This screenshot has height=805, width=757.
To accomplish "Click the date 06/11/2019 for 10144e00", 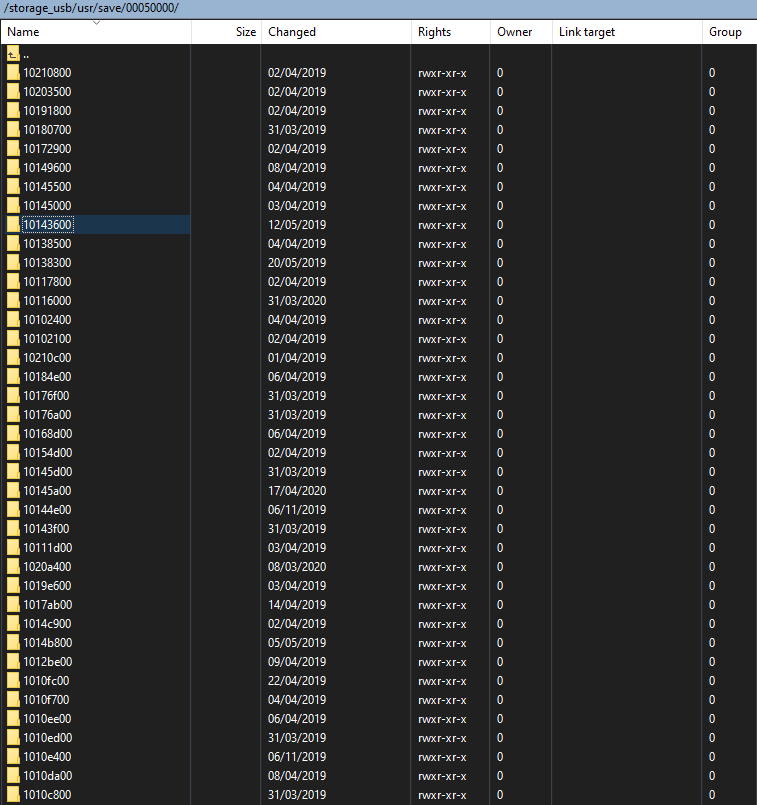I will pyautogui.click(x=297, y=510).
